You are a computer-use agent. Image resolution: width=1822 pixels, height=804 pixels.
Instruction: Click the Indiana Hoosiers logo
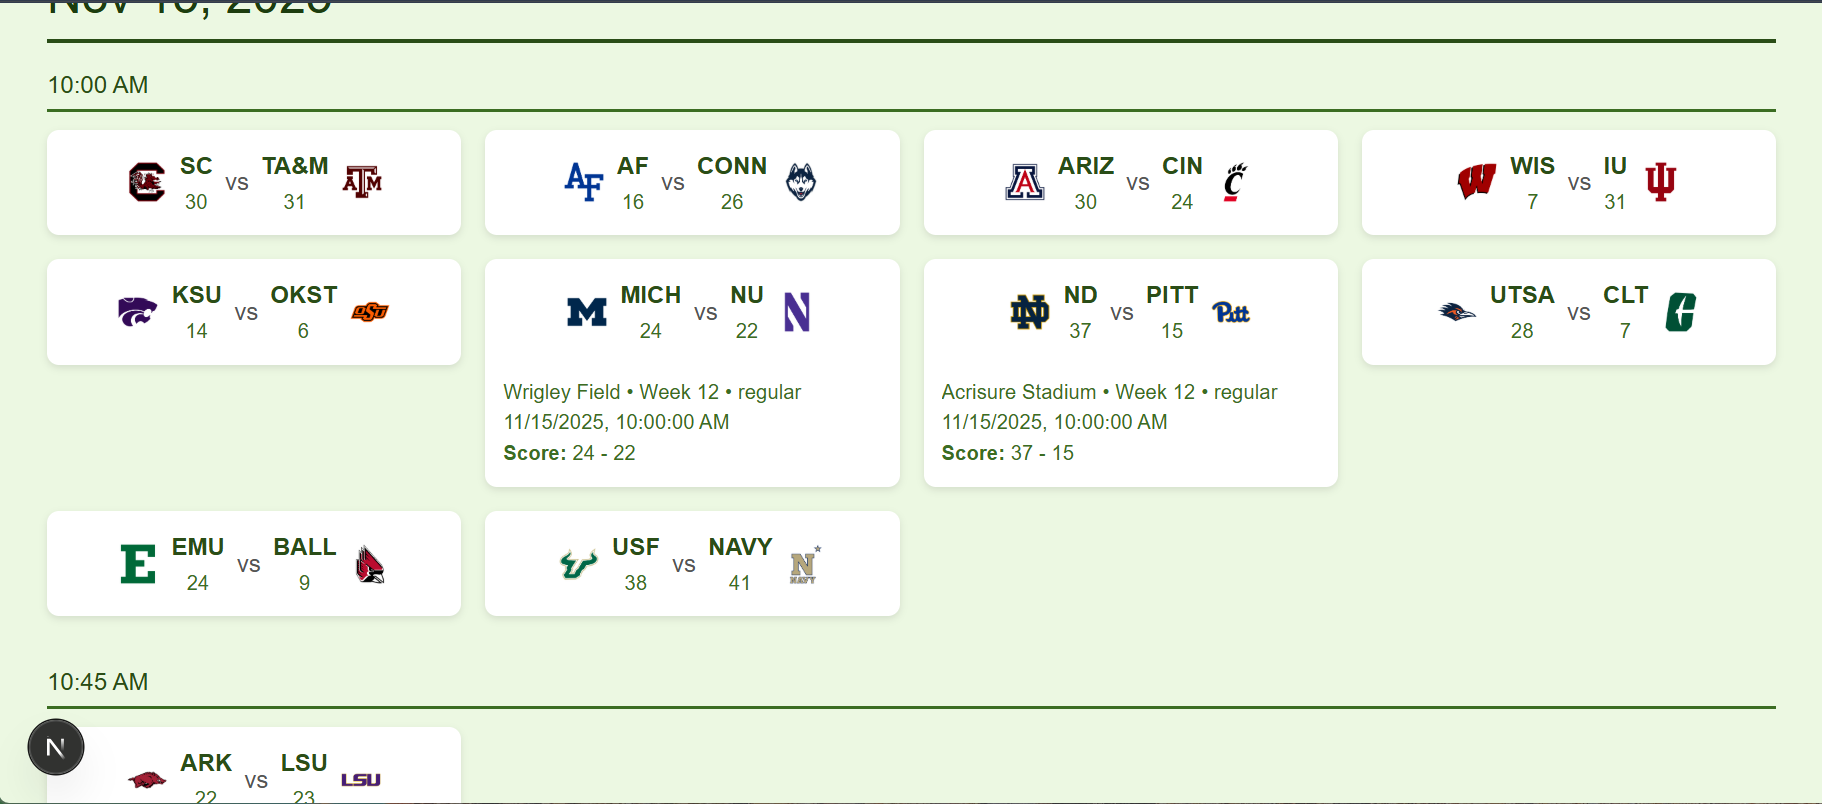[1660, 182]
